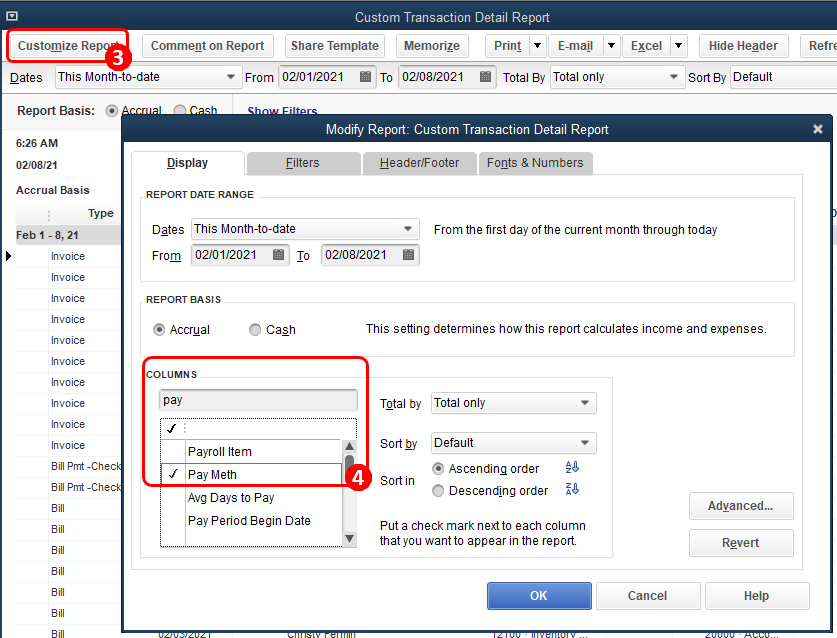
Task: Click scroll down arrow in columns list
Action: tap(350, 539)
